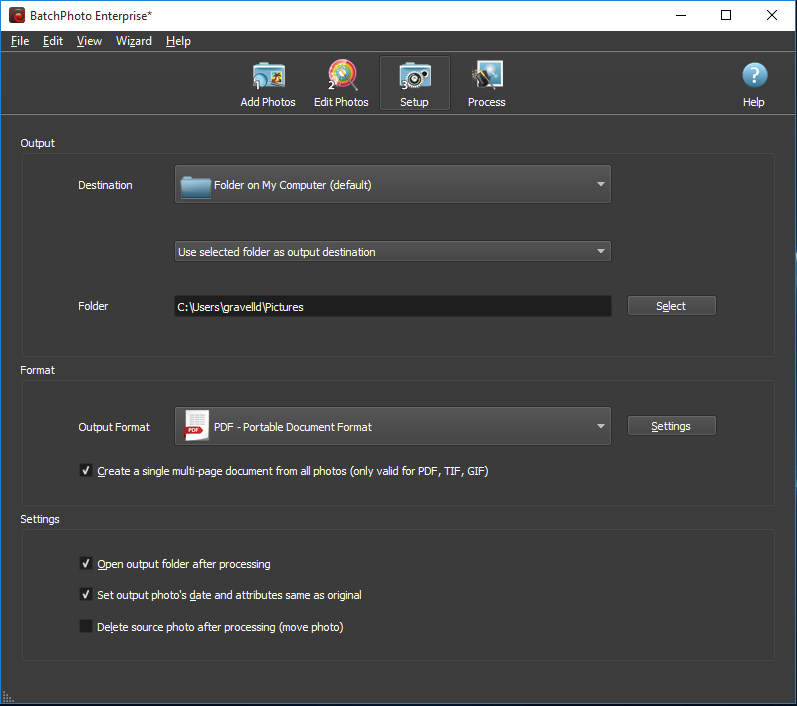Enable Delete source photo after processing

point(86,626)
